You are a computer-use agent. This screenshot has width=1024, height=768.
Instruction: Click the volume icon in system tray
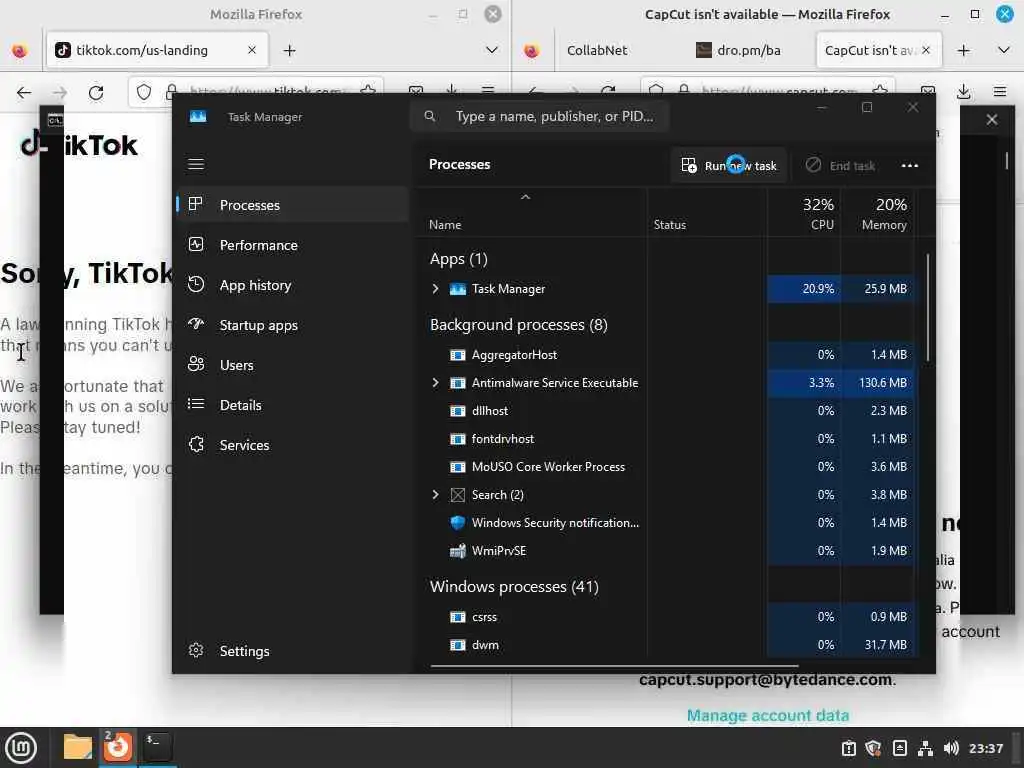[x=951, y=748]
